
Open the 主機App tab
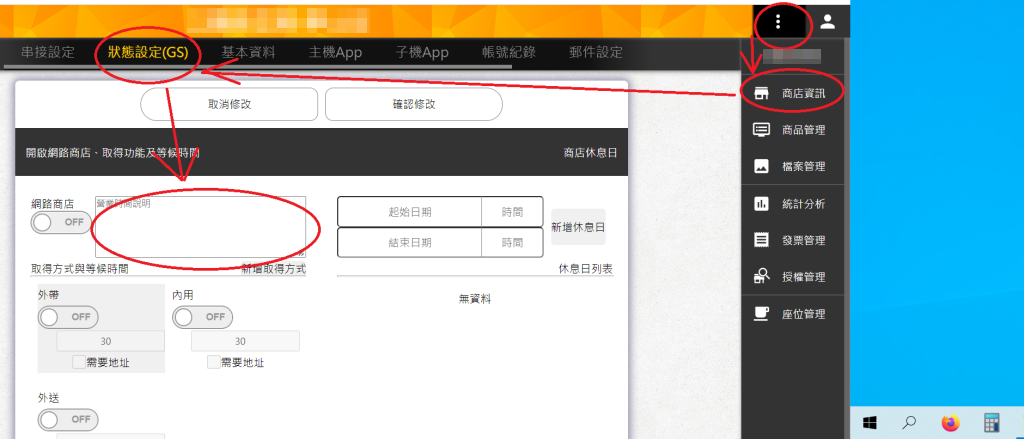338,52
